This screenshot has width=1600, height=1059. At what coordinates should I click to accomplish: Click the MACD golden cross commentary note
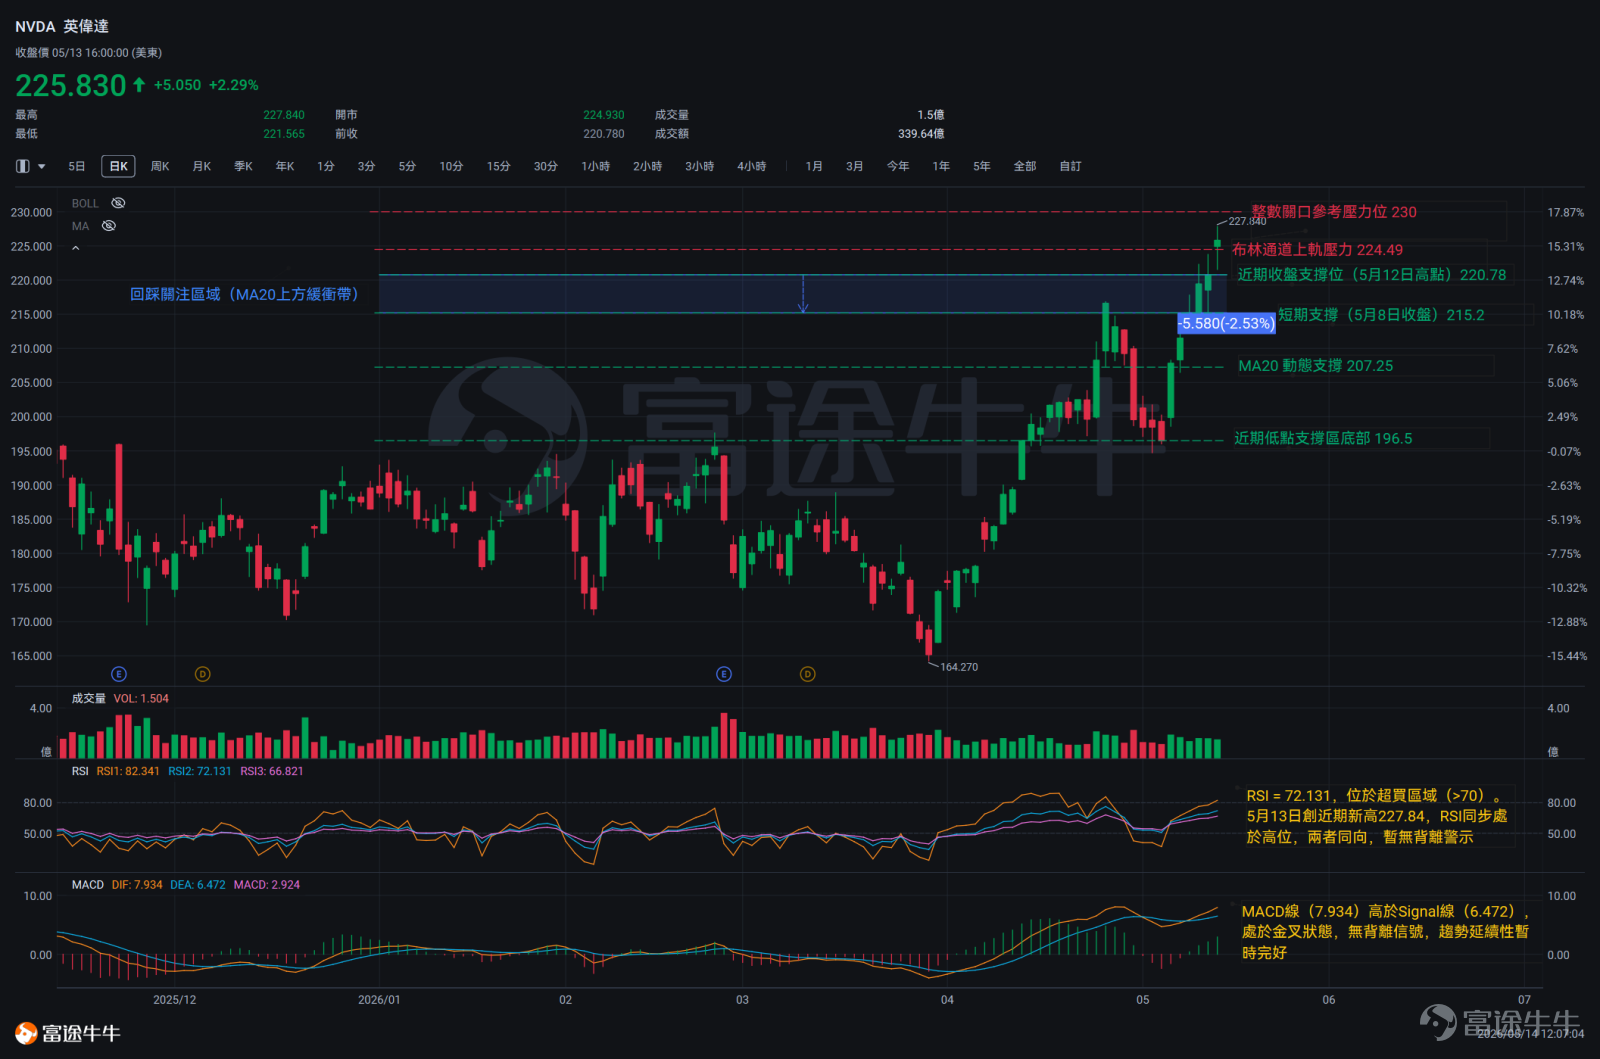pos(1385,932)
